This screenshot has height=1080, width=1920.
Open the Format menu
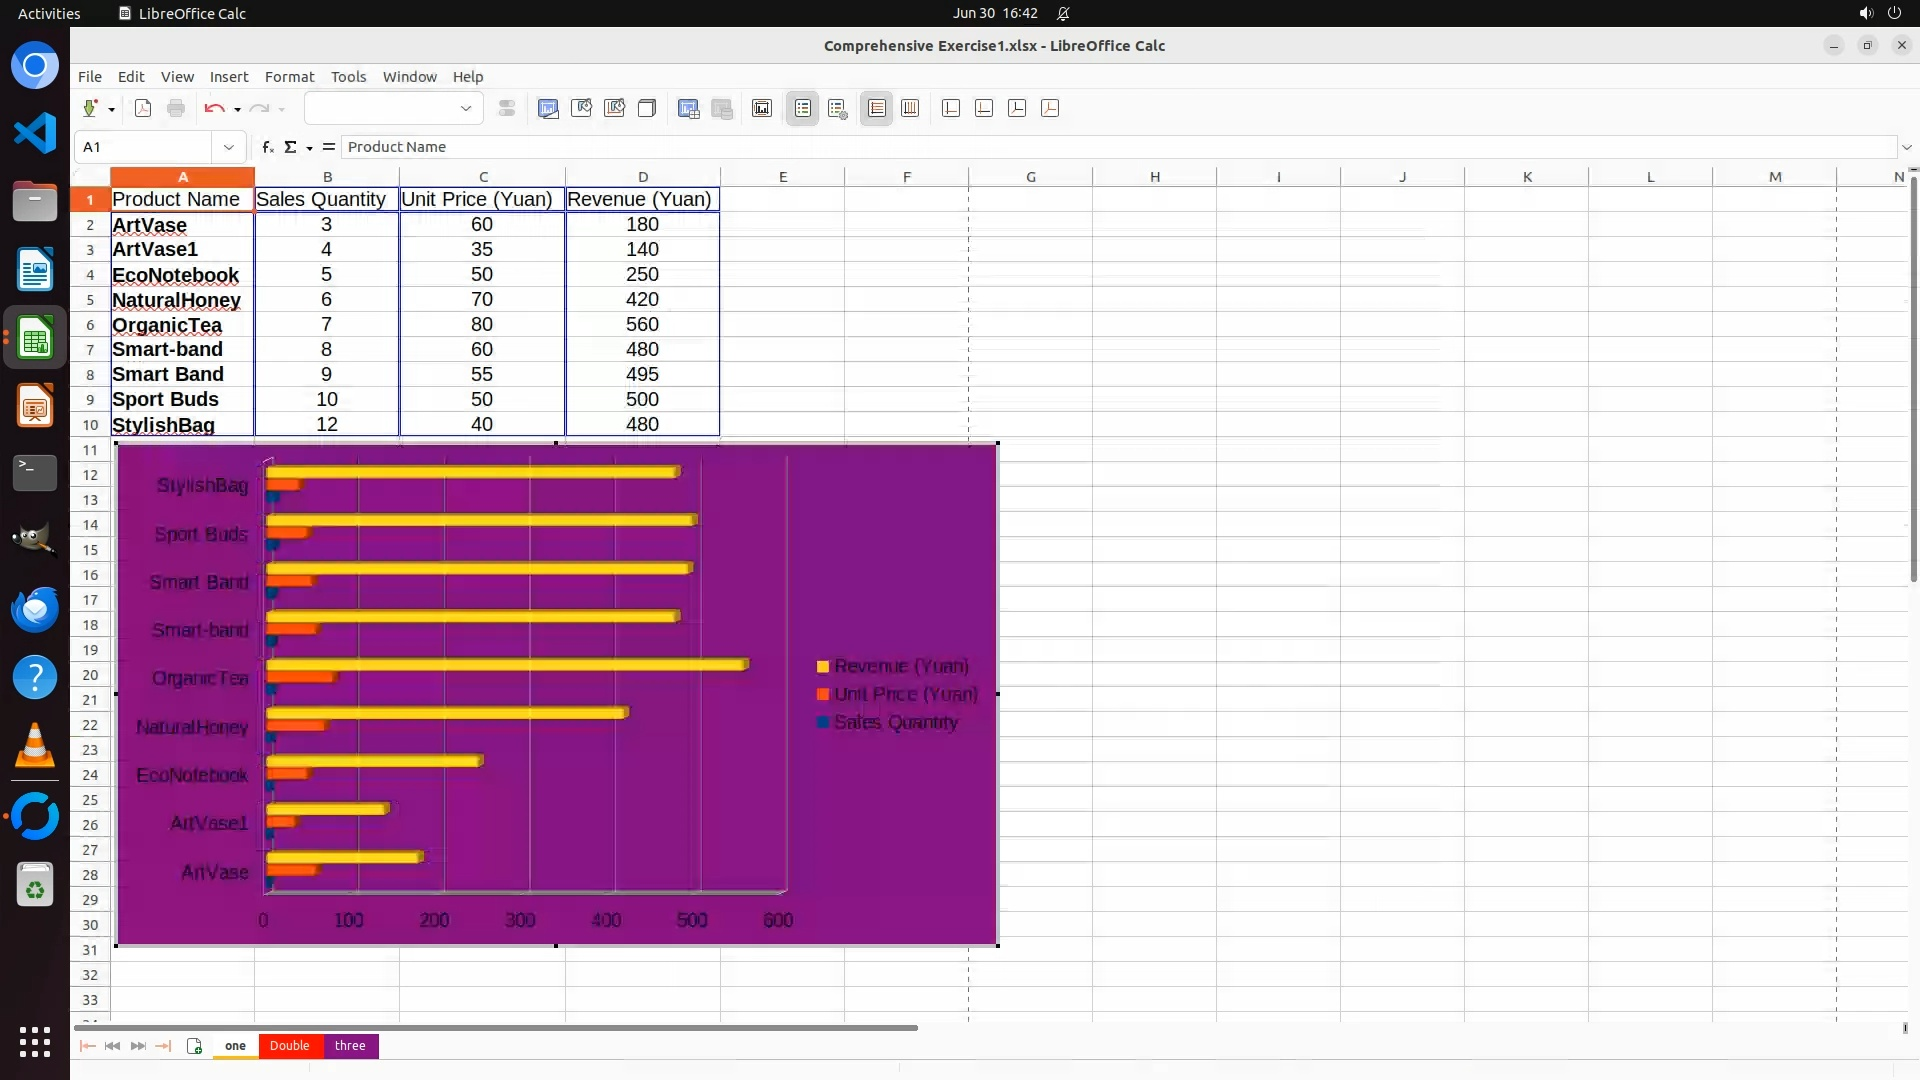[x=289, y=77]
